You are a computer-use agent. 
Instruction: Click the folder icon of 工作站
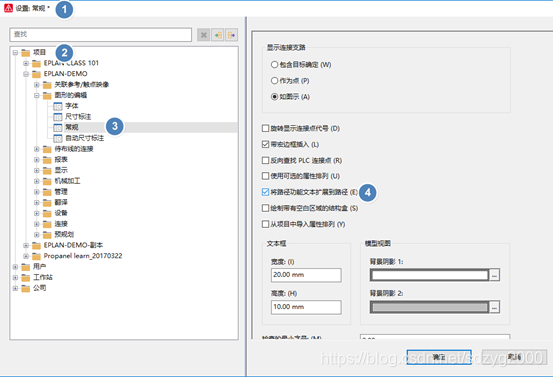coord(26,278)
